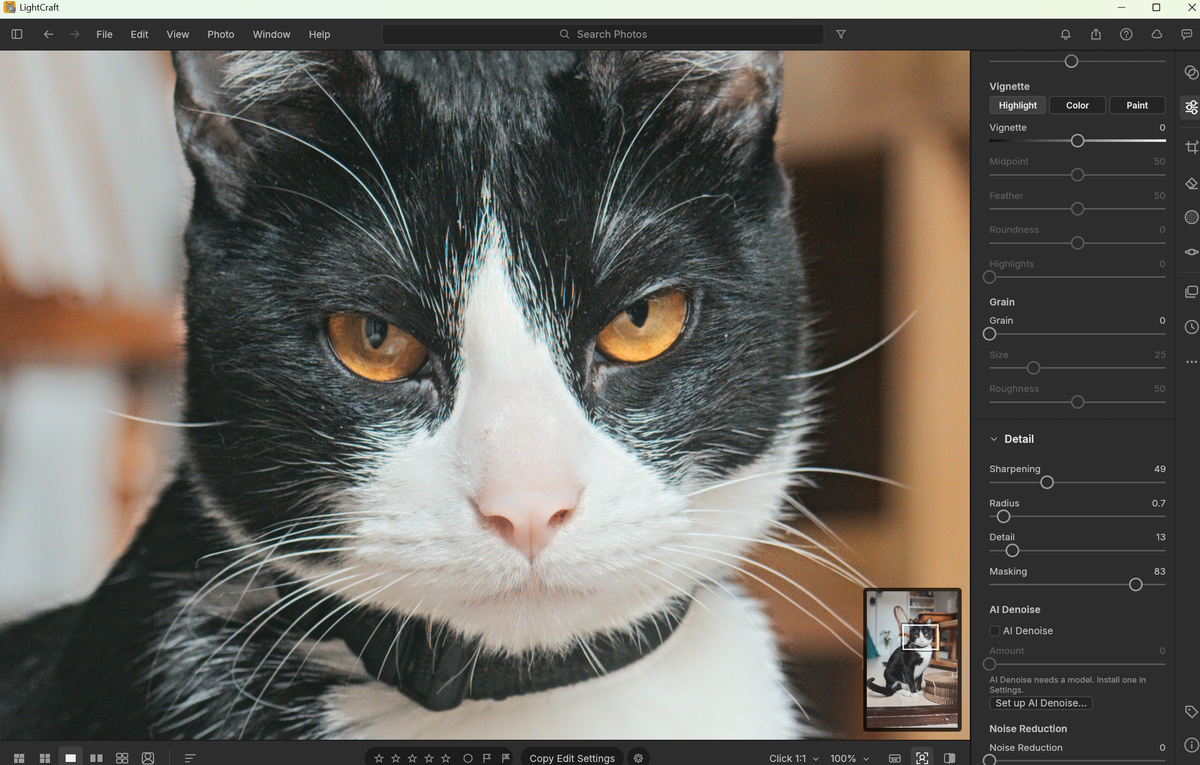Click the Sharpening slider handle
This screenshot has height=765, width=1200.
tap(1047, 482)
